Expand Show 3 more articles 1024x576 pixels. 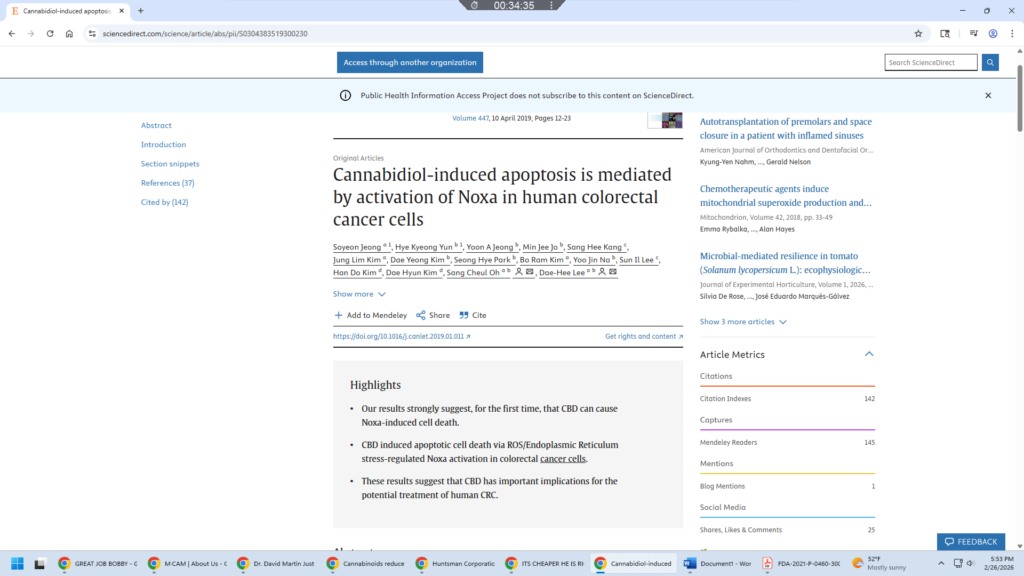743,322
